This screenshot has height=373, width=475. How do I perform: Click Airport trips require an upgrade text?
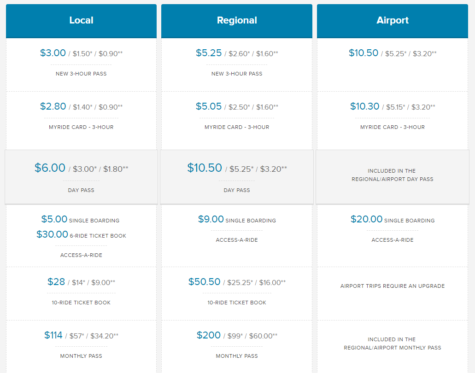392,286
